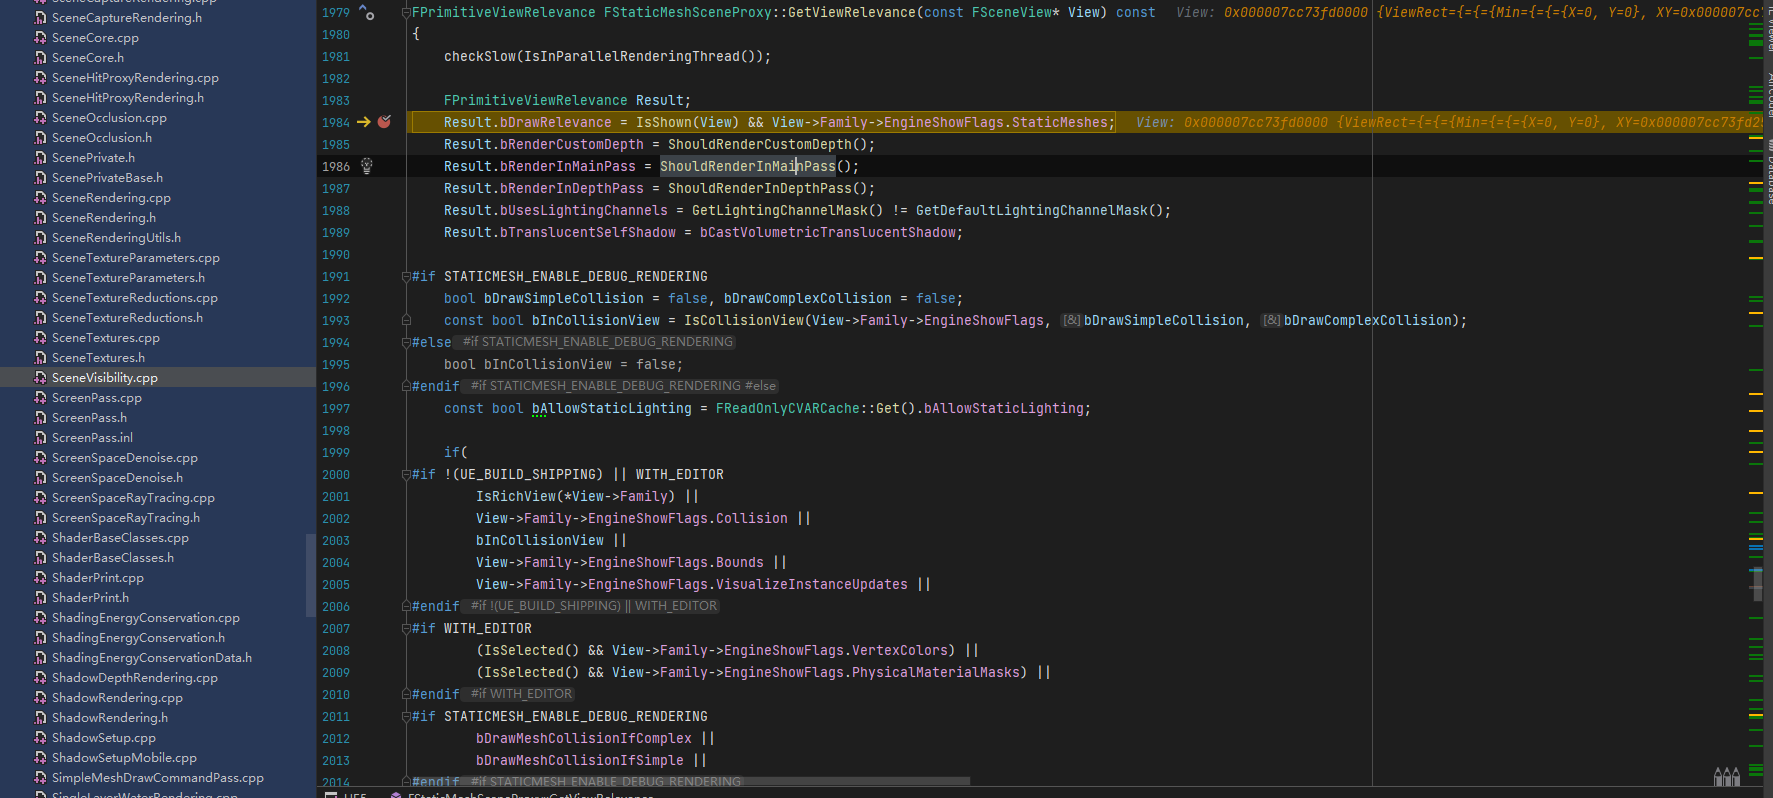Collapse the #if WITH_EDITOR block at line 2007
Image resolution: width=1773 pixels, height=798 pixels.
pyautogui.click(x=406, y=628)
